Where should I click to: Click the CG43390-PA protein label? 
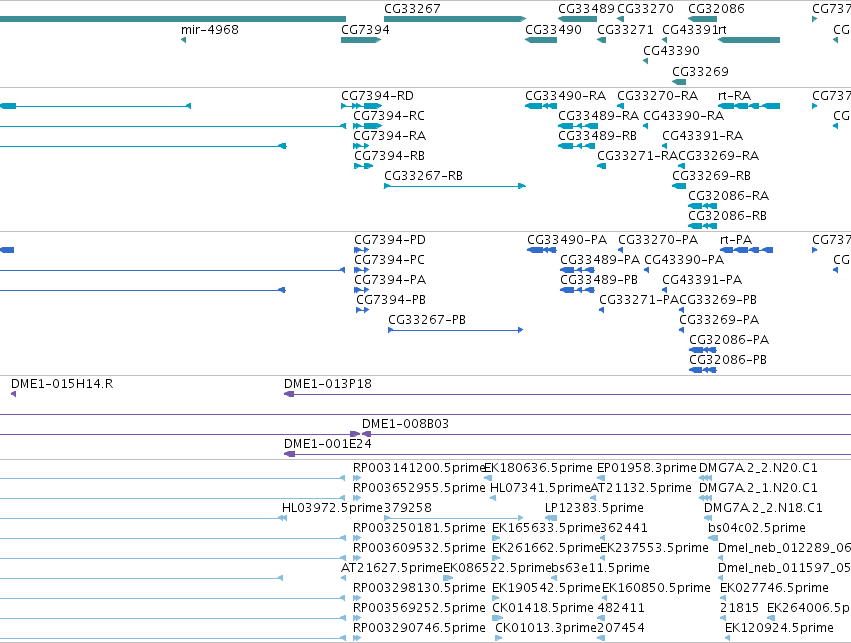684,260
